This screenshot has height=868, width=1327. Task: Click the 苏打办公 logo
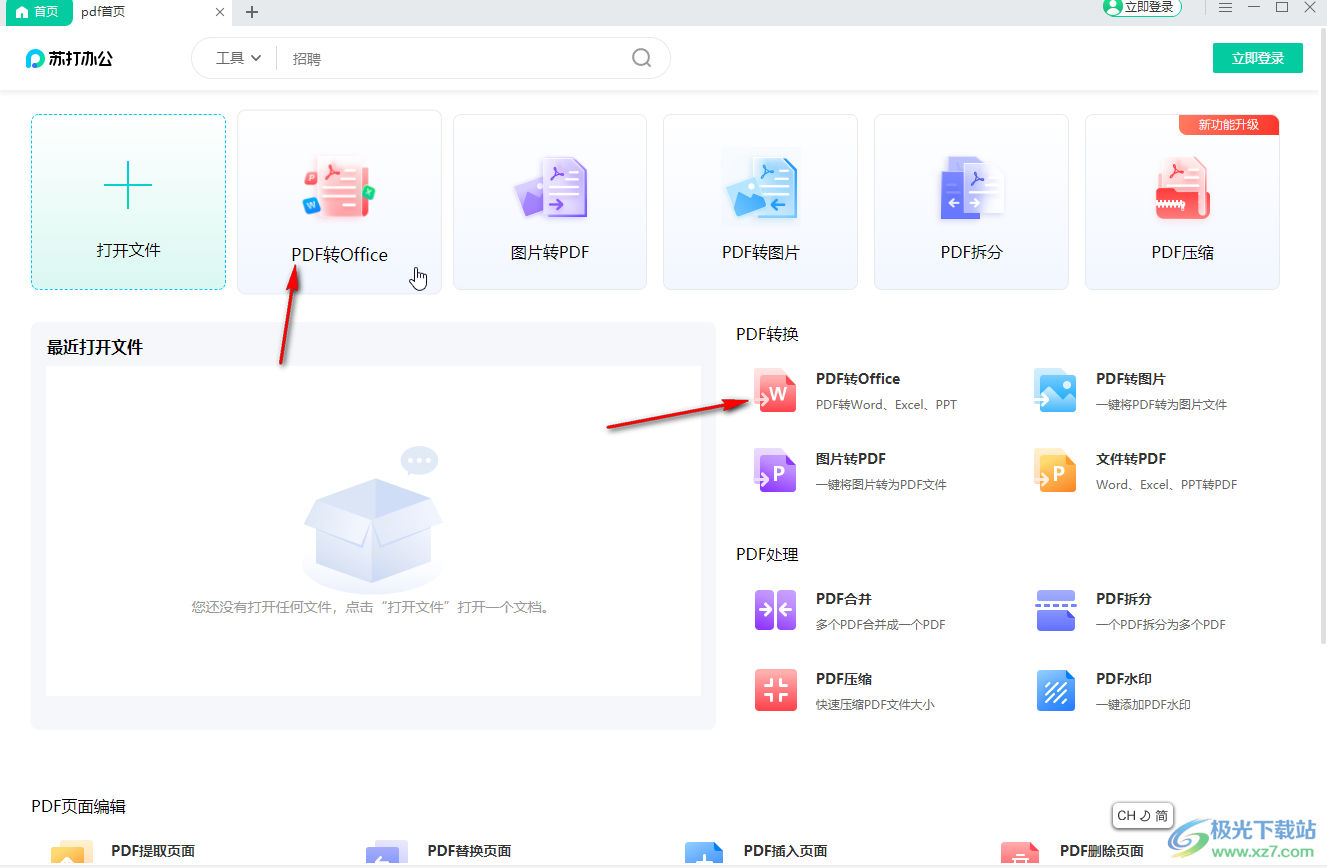pos(69,59)
